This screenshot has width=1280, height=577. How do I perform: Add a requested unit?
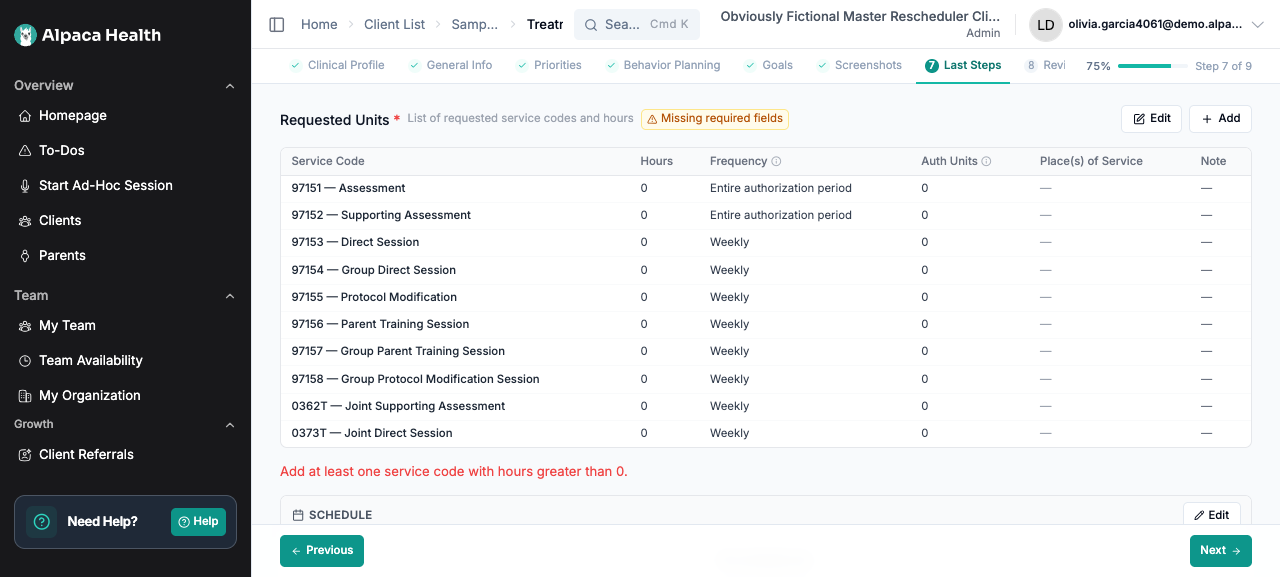point(1220,119)
